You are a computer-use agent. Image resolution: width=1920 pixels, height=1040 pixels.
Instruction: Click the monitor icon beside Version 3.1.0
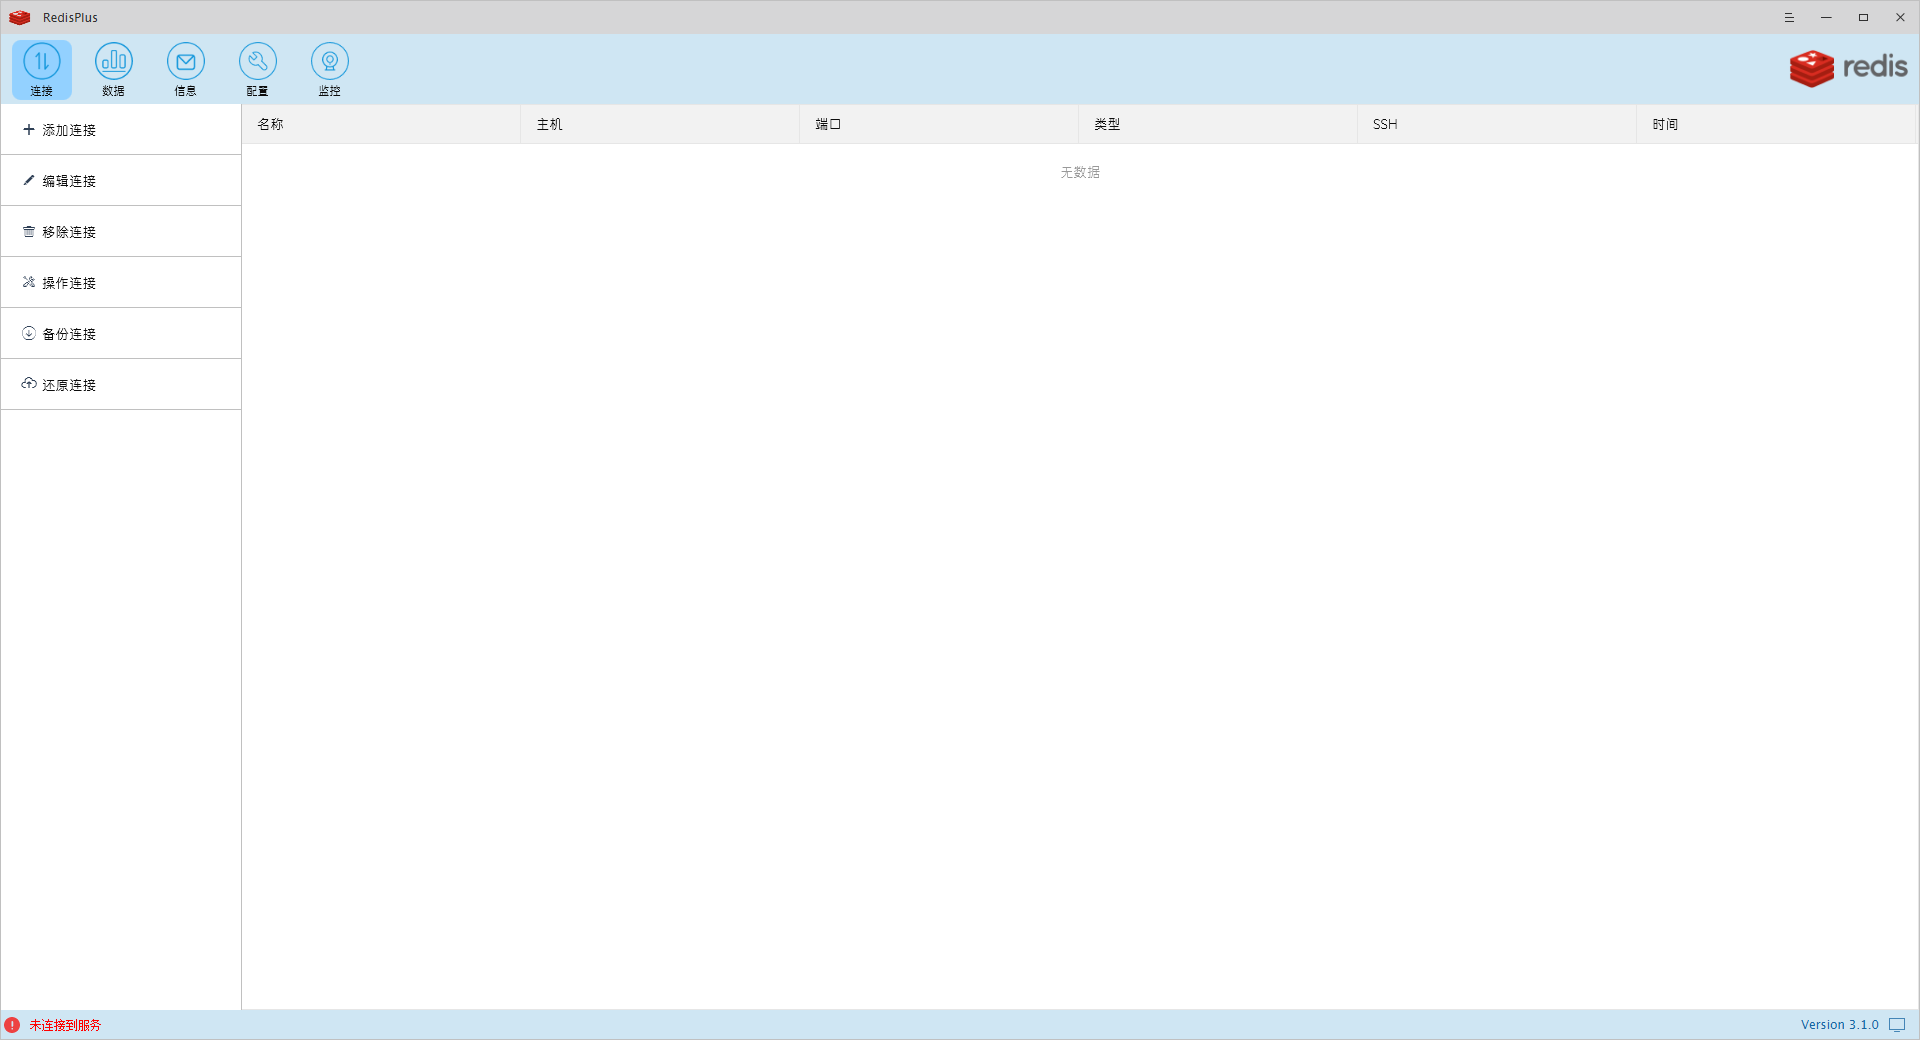1897,1025
